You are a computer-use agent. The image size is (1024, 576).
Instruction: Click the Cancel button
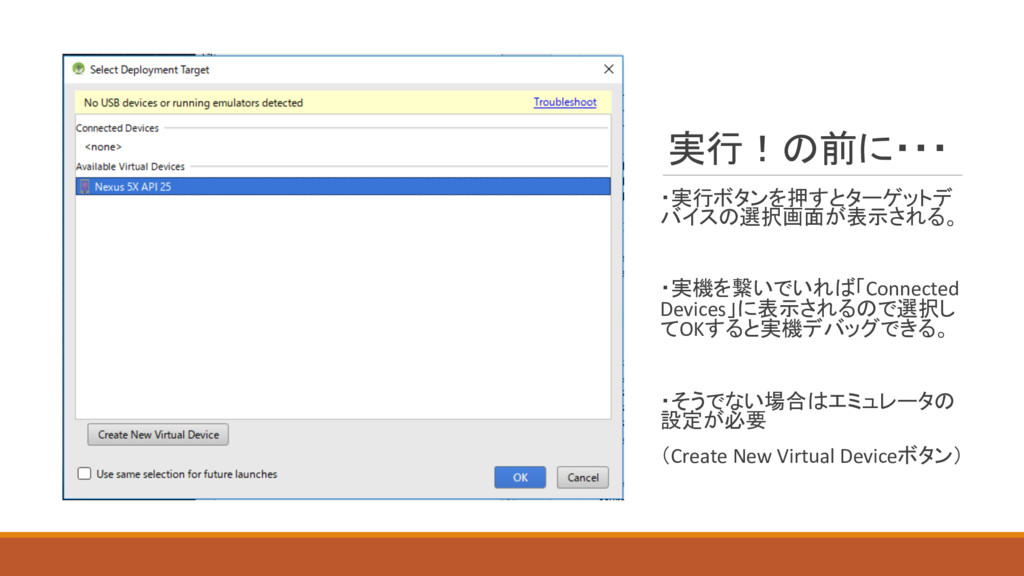click(x=583, y=477)
